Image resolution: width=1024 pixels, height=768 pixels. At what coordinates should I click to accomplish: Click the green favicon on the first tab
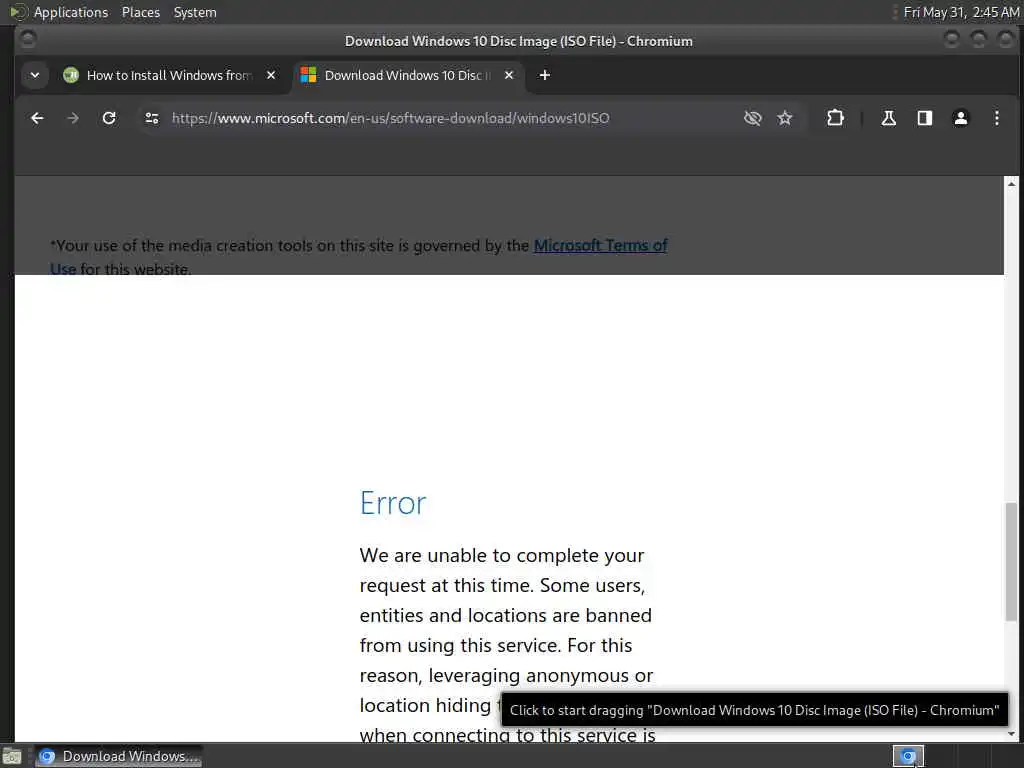click(71, 75)
